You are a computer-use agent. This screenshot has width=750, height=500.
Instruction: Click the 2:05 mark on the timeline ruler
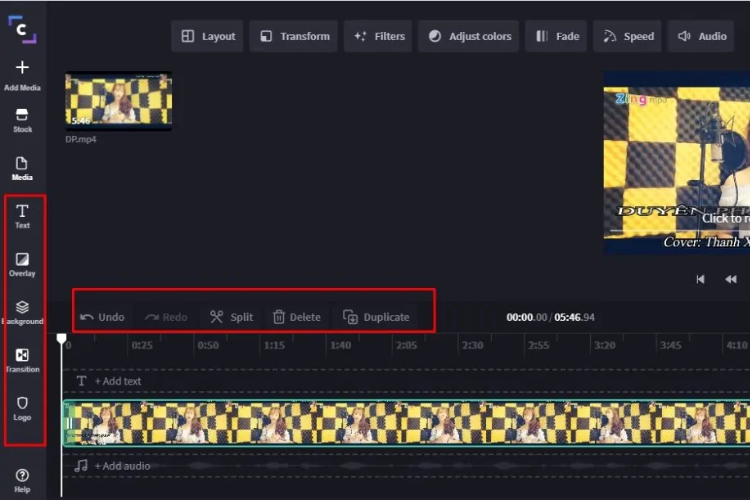(406, 345)
